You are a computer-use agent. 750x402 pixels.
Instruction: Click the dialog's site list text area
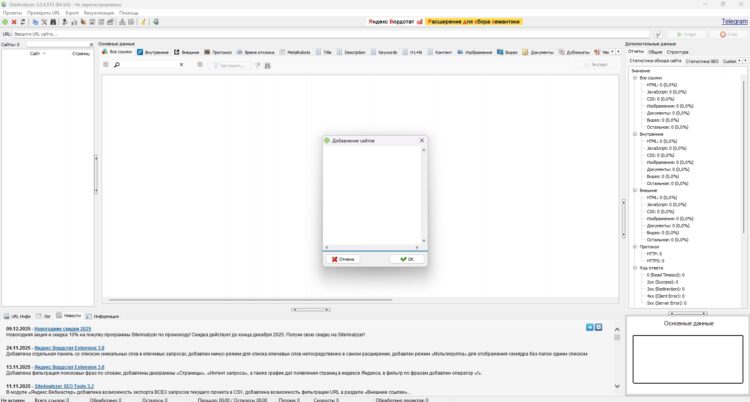pyautogui.click(x=372, y=195)
